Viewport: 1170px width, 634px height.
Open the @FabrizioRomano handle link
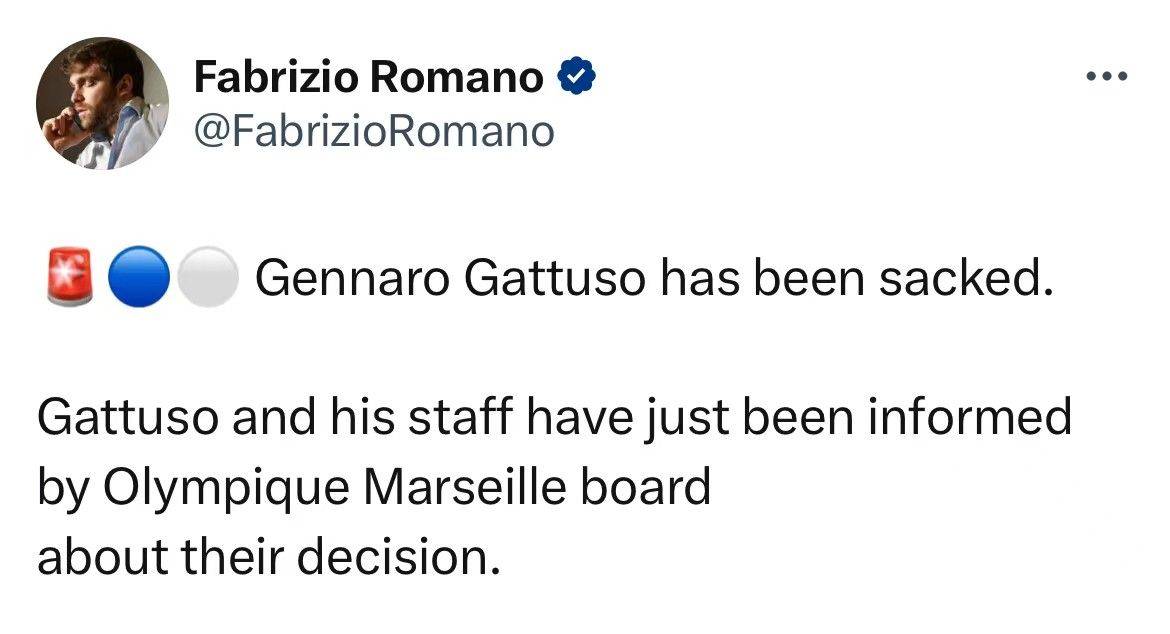point(372,130)
